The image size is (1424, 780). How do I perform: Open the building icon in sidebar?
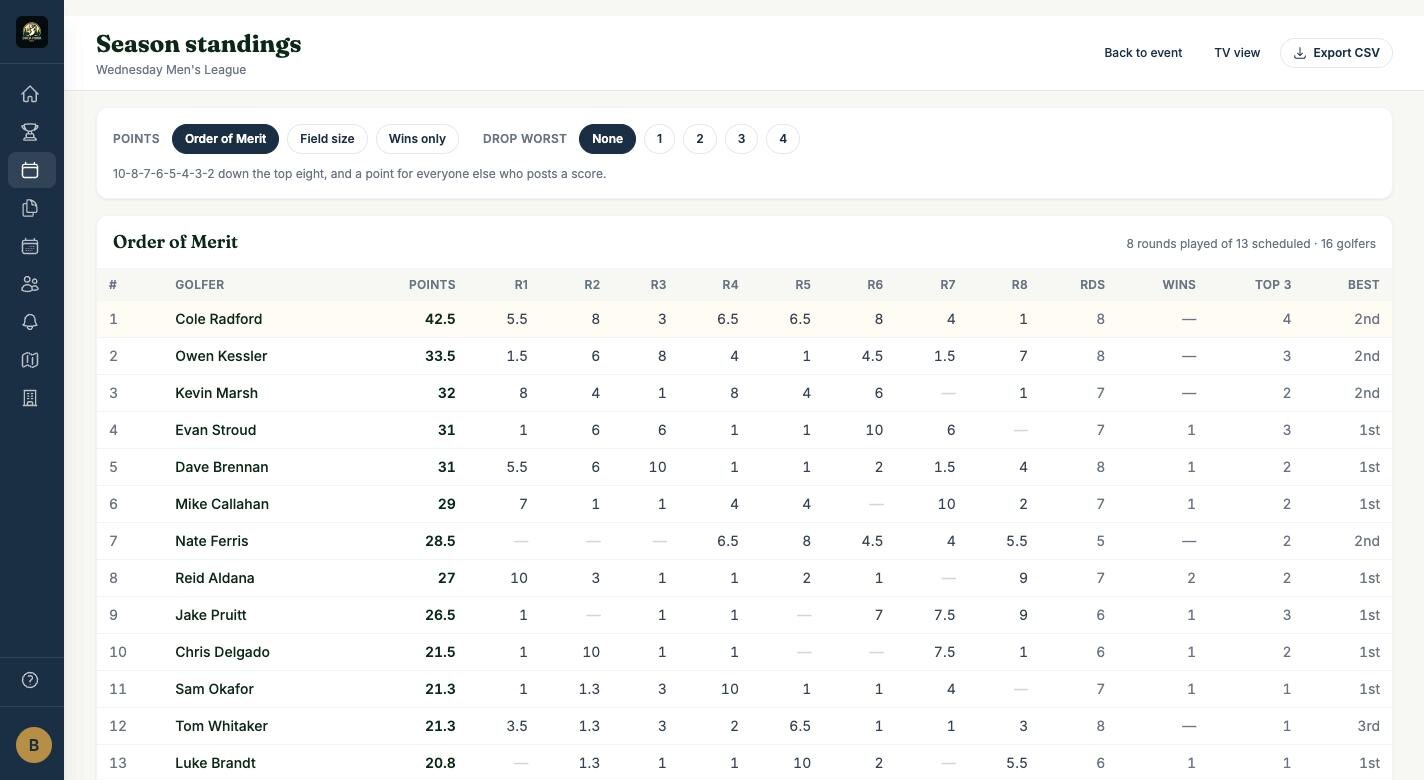click(30, 398)
